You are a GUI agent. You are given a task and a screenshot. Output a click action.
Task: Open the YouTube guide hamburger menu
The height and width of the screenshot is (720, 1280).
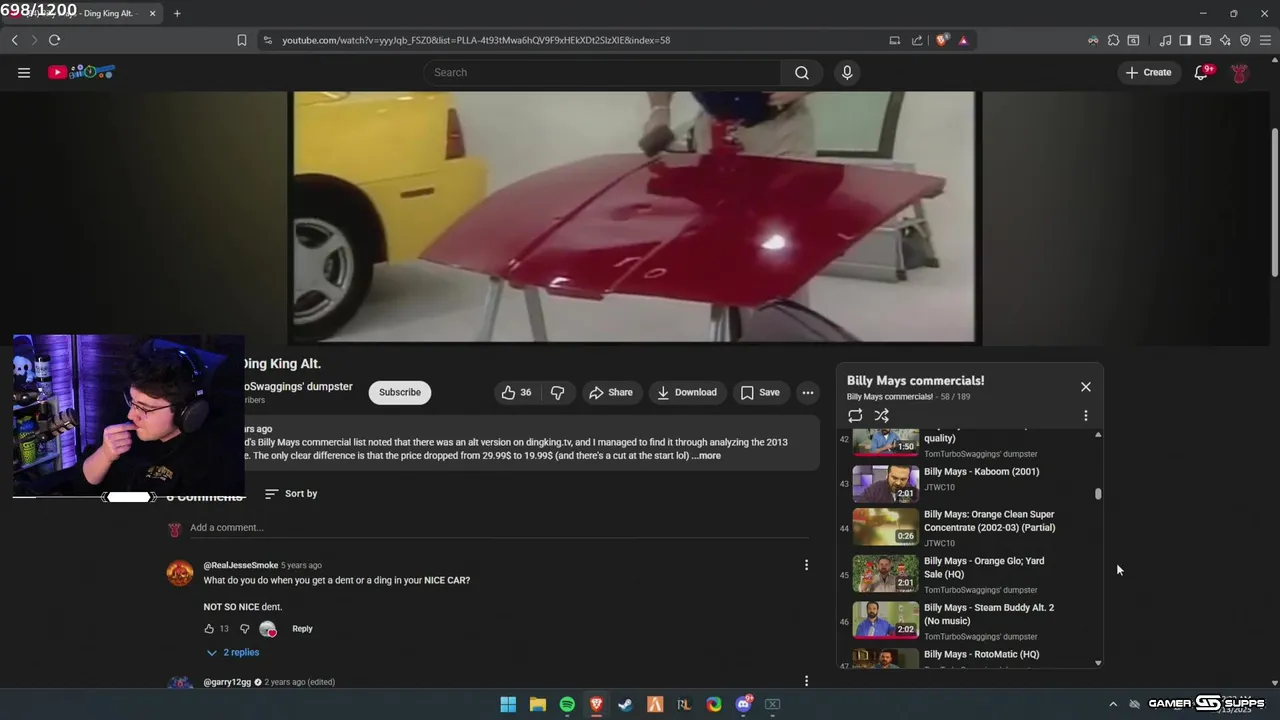click(x=24, y=72)
